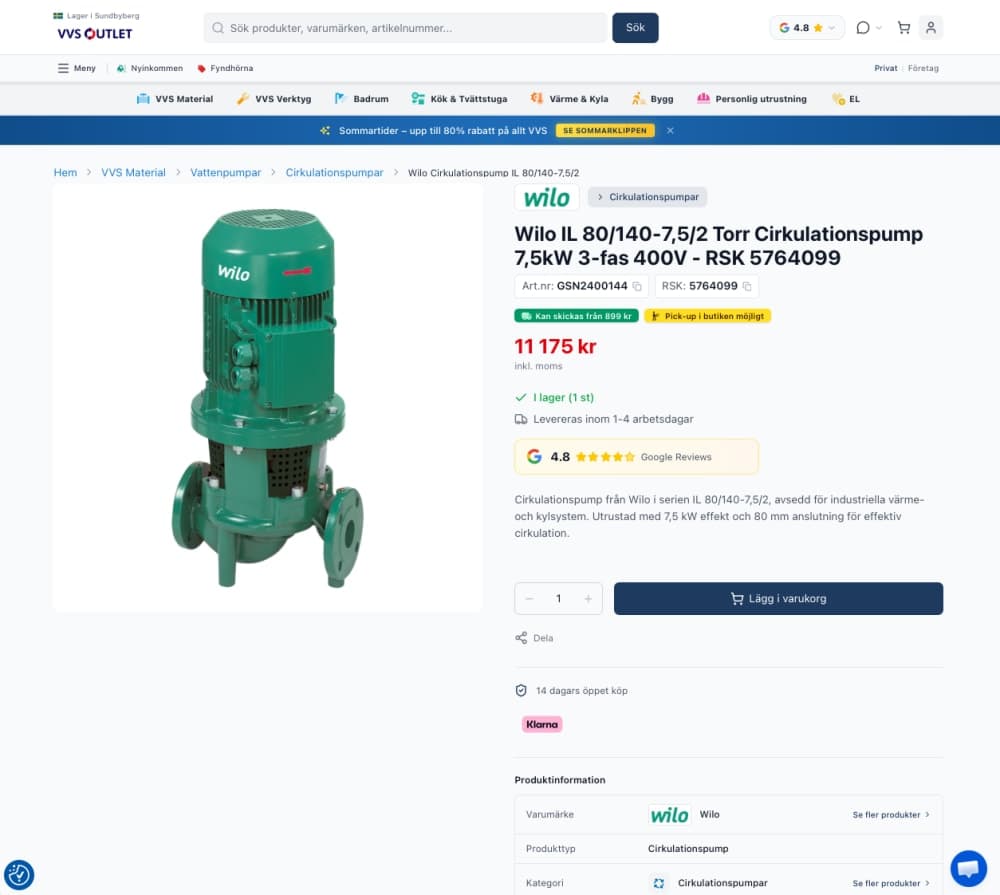Open the shopping cart icon
Screen dimensions: 1000x895
point(903,27)
